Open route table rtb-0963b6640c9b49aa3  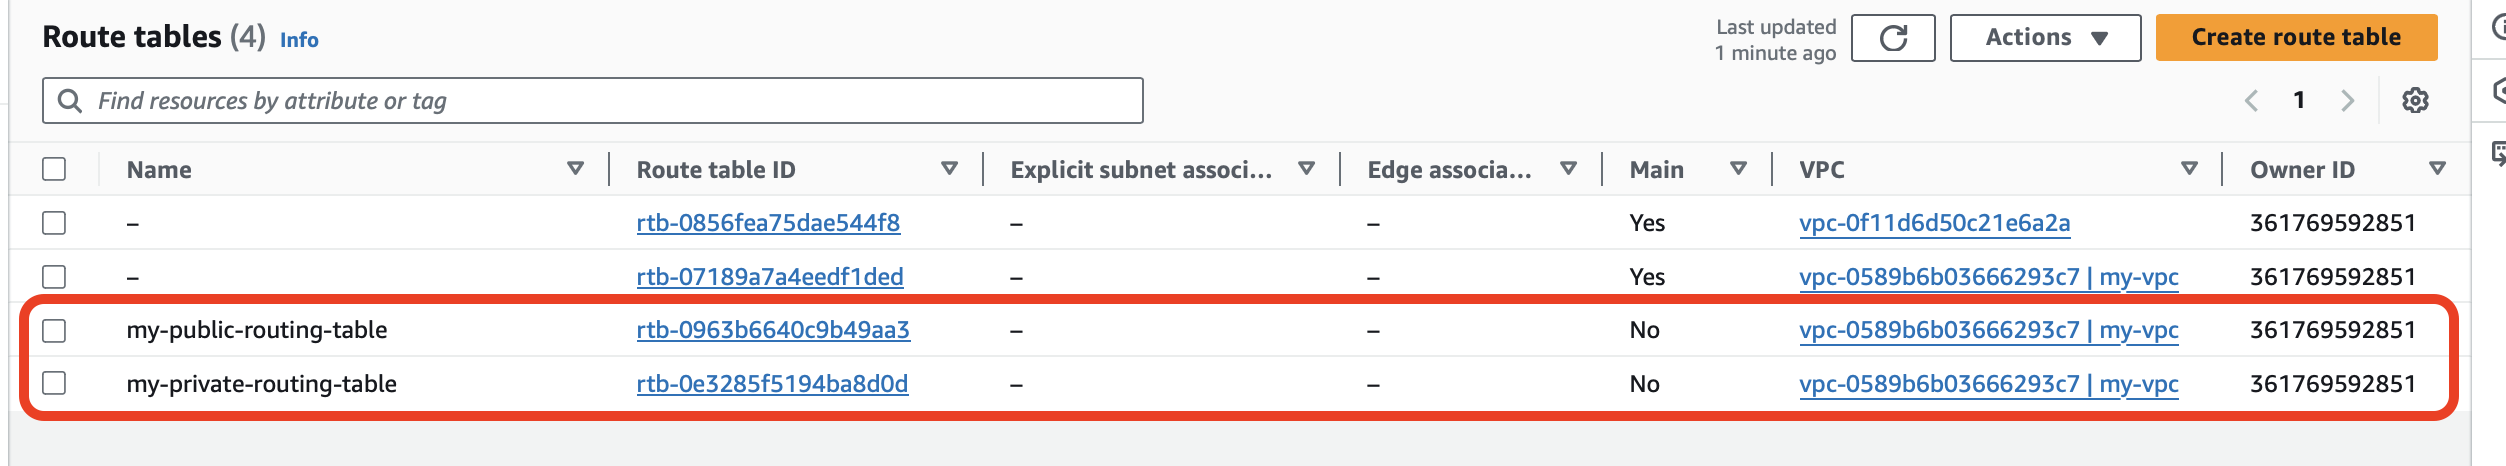(772, 330)
